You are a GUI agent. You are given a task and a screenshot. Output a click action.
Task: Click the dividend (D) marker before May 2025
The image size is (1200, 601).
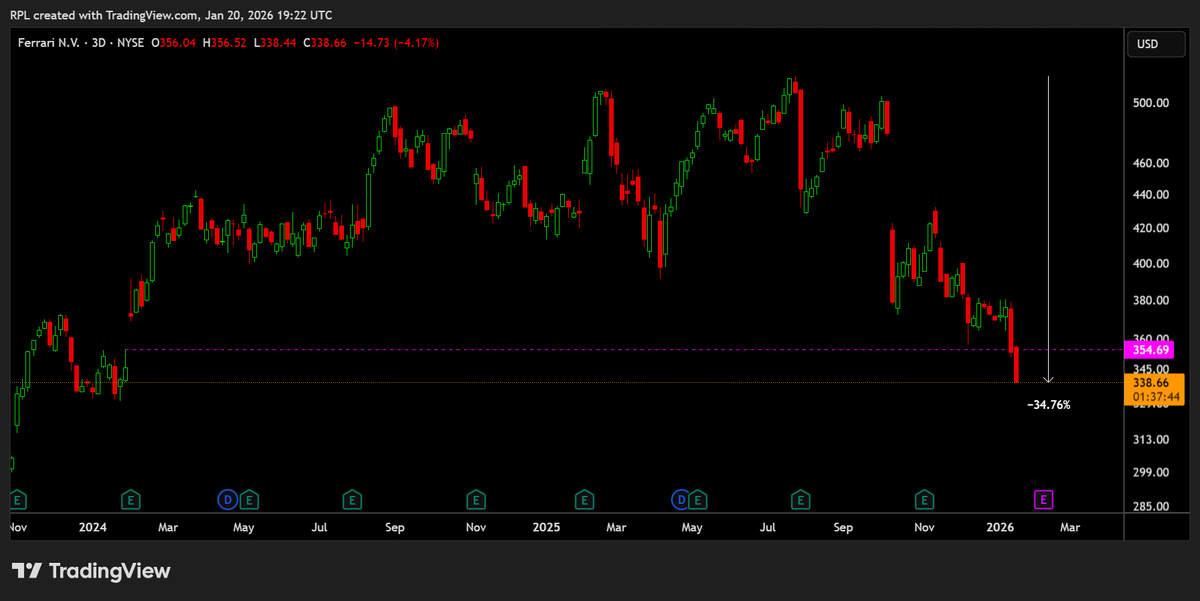[x=679, y=499]
